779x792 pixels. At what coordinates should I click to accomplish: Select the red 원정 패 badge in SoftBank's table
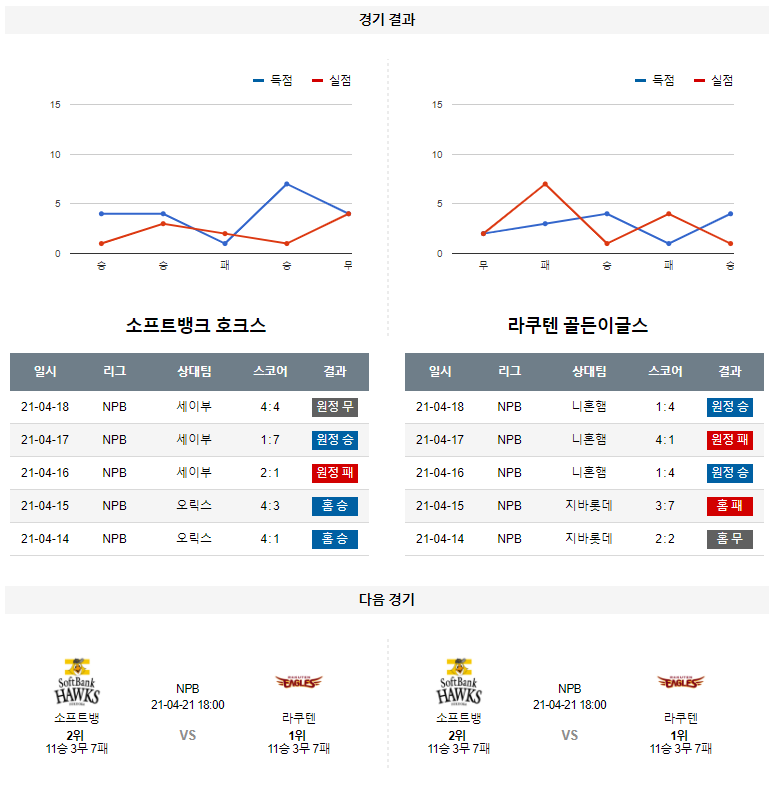(x=334, y=473)
